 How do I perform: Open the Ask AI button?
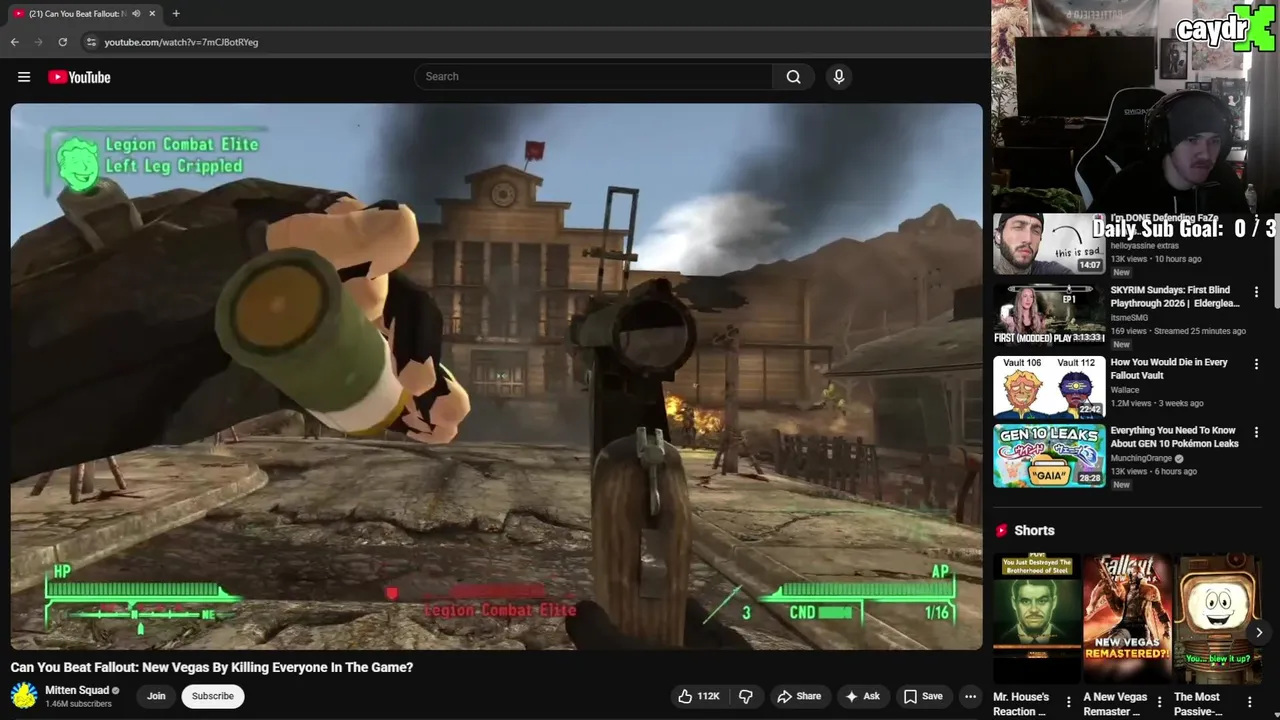(x=862, y=696)
